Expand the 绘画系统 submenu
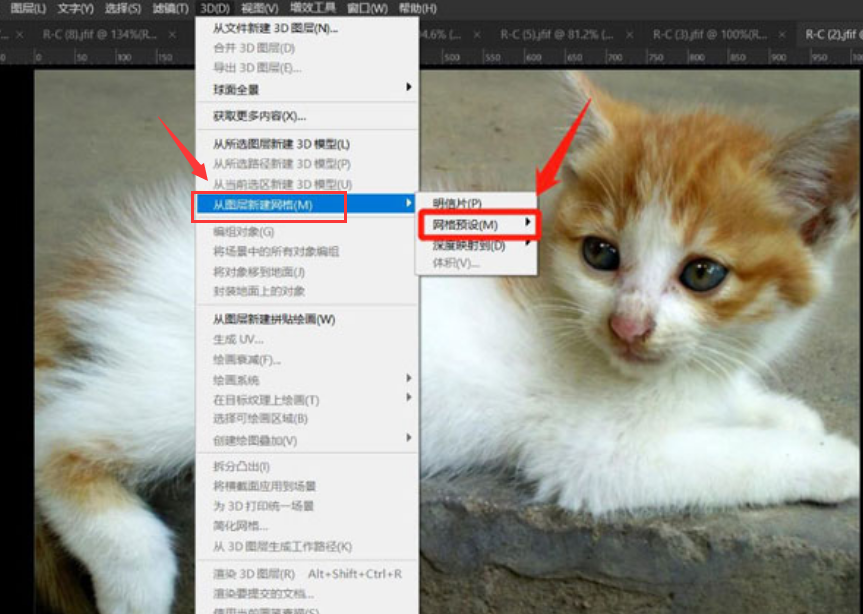 307,380
